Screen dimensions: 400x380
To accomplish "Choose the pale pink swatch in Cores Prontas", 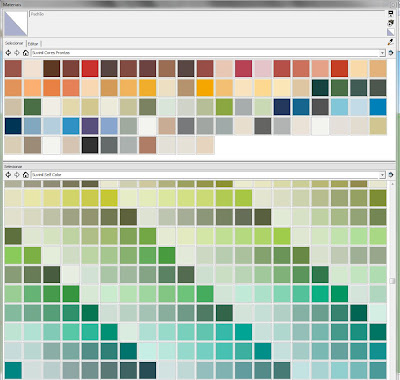I will [x=263, y=69].
